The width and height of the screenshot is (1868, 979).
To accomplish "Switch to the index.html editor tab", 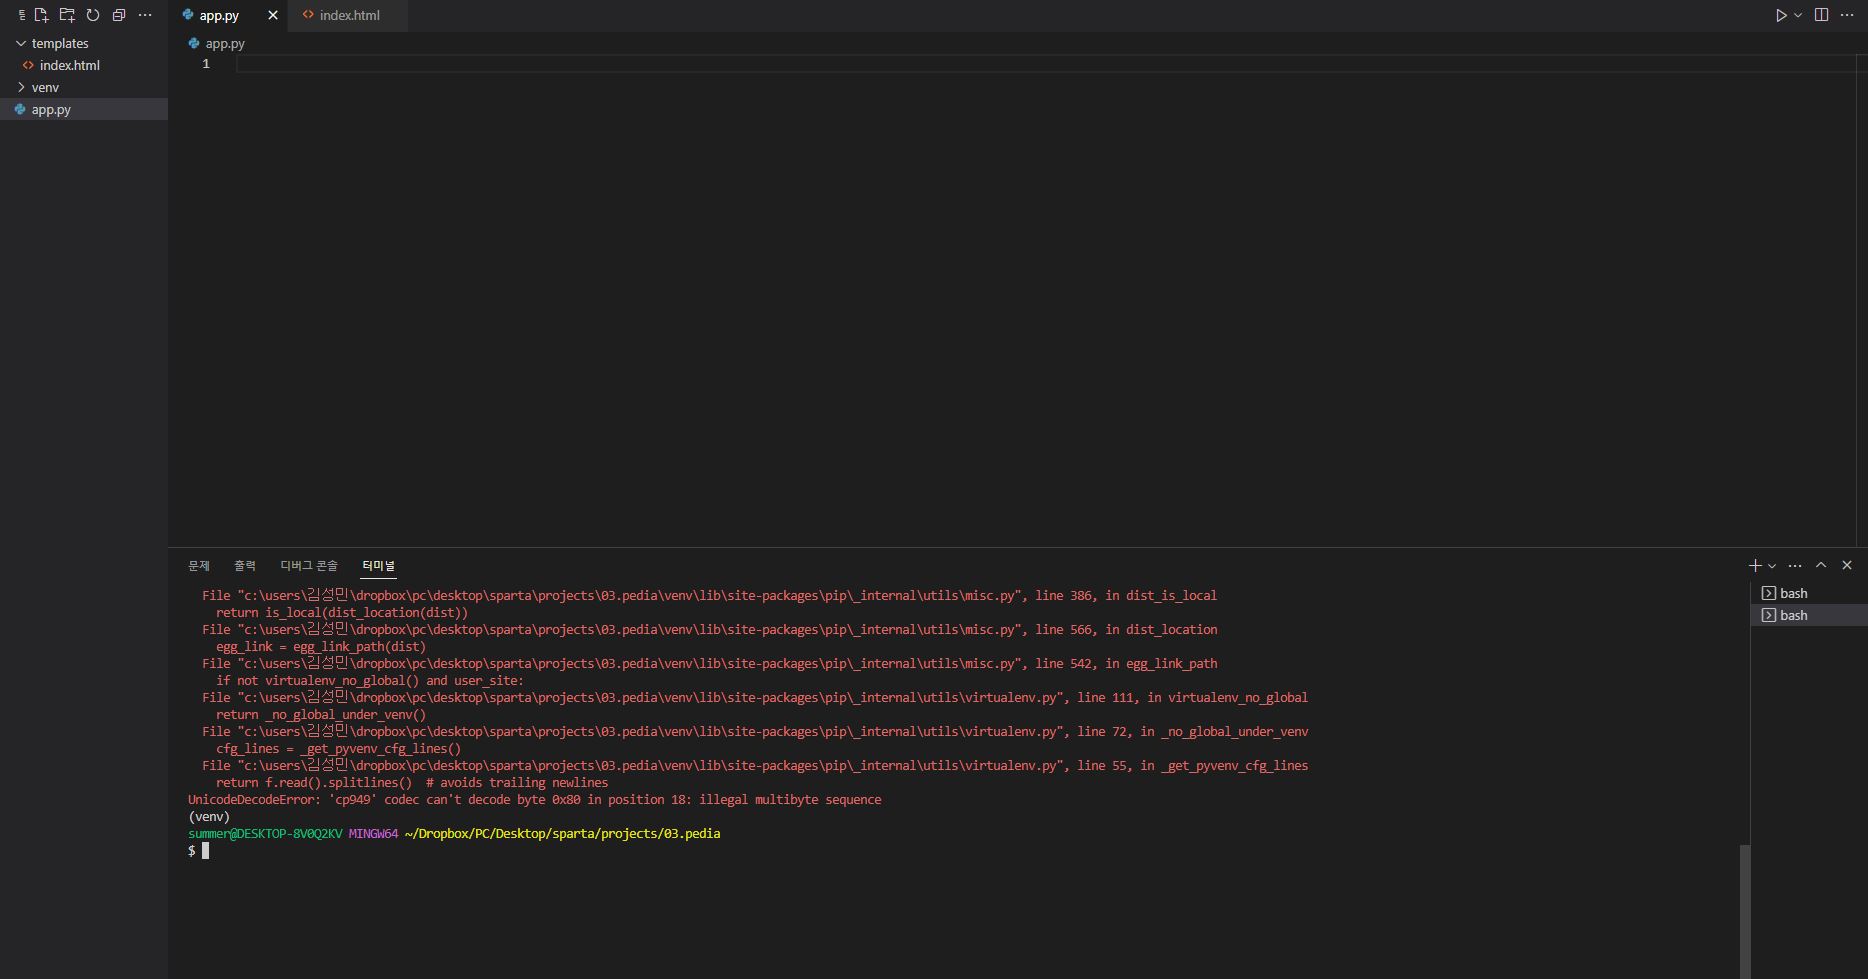I will point(349,15).
